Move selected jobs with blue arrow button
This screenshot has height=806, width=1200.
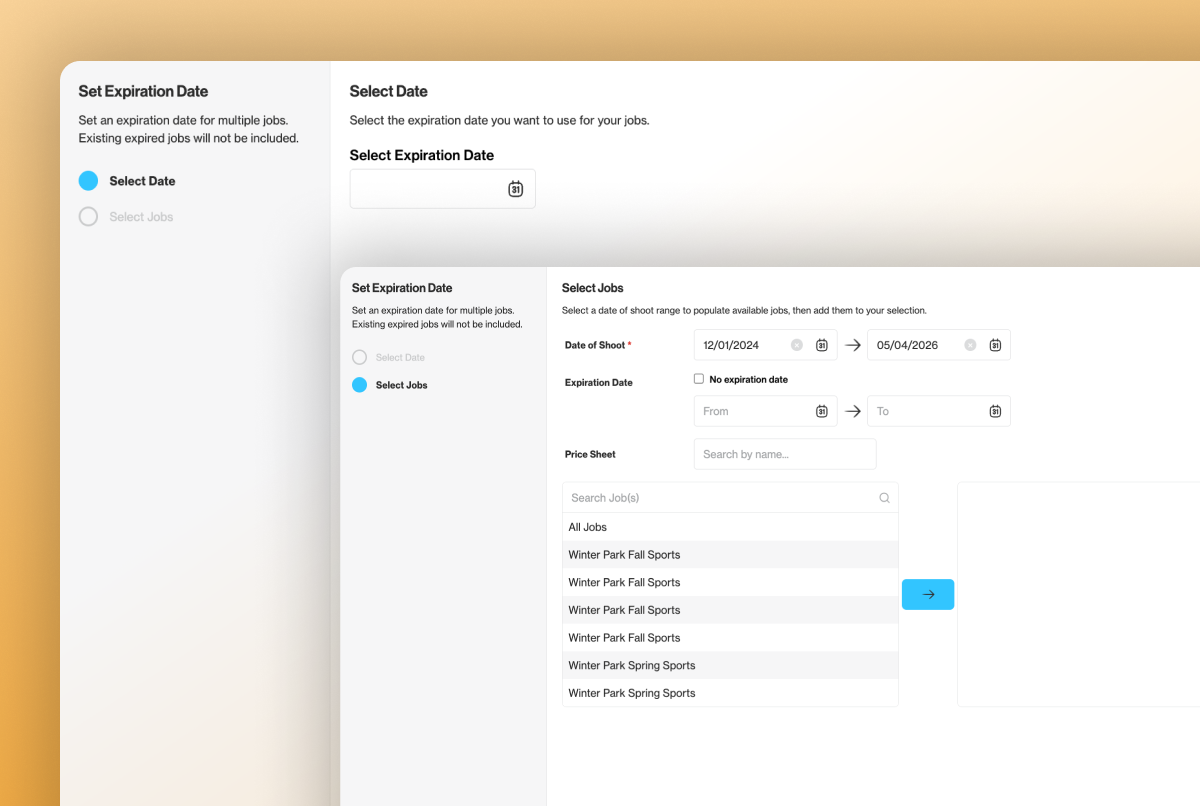point(928,594)
